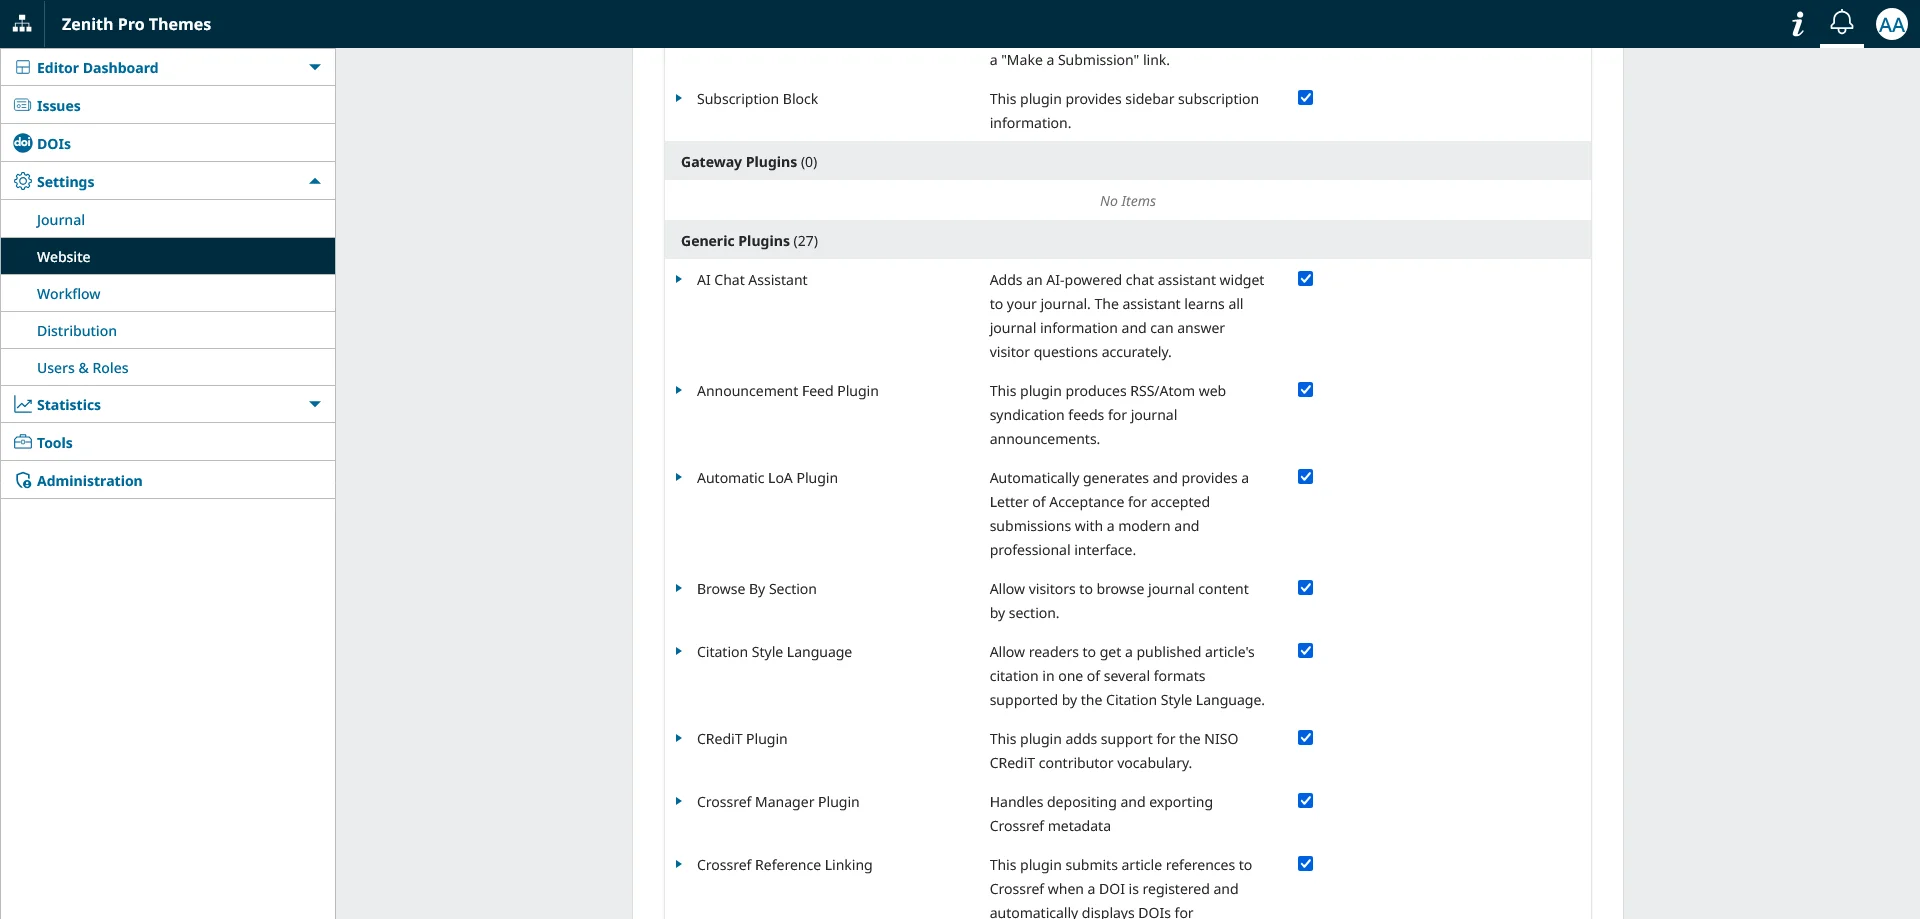Click Browse By Section plugin name
The image size is (1920, 919).
coord(756,588)
